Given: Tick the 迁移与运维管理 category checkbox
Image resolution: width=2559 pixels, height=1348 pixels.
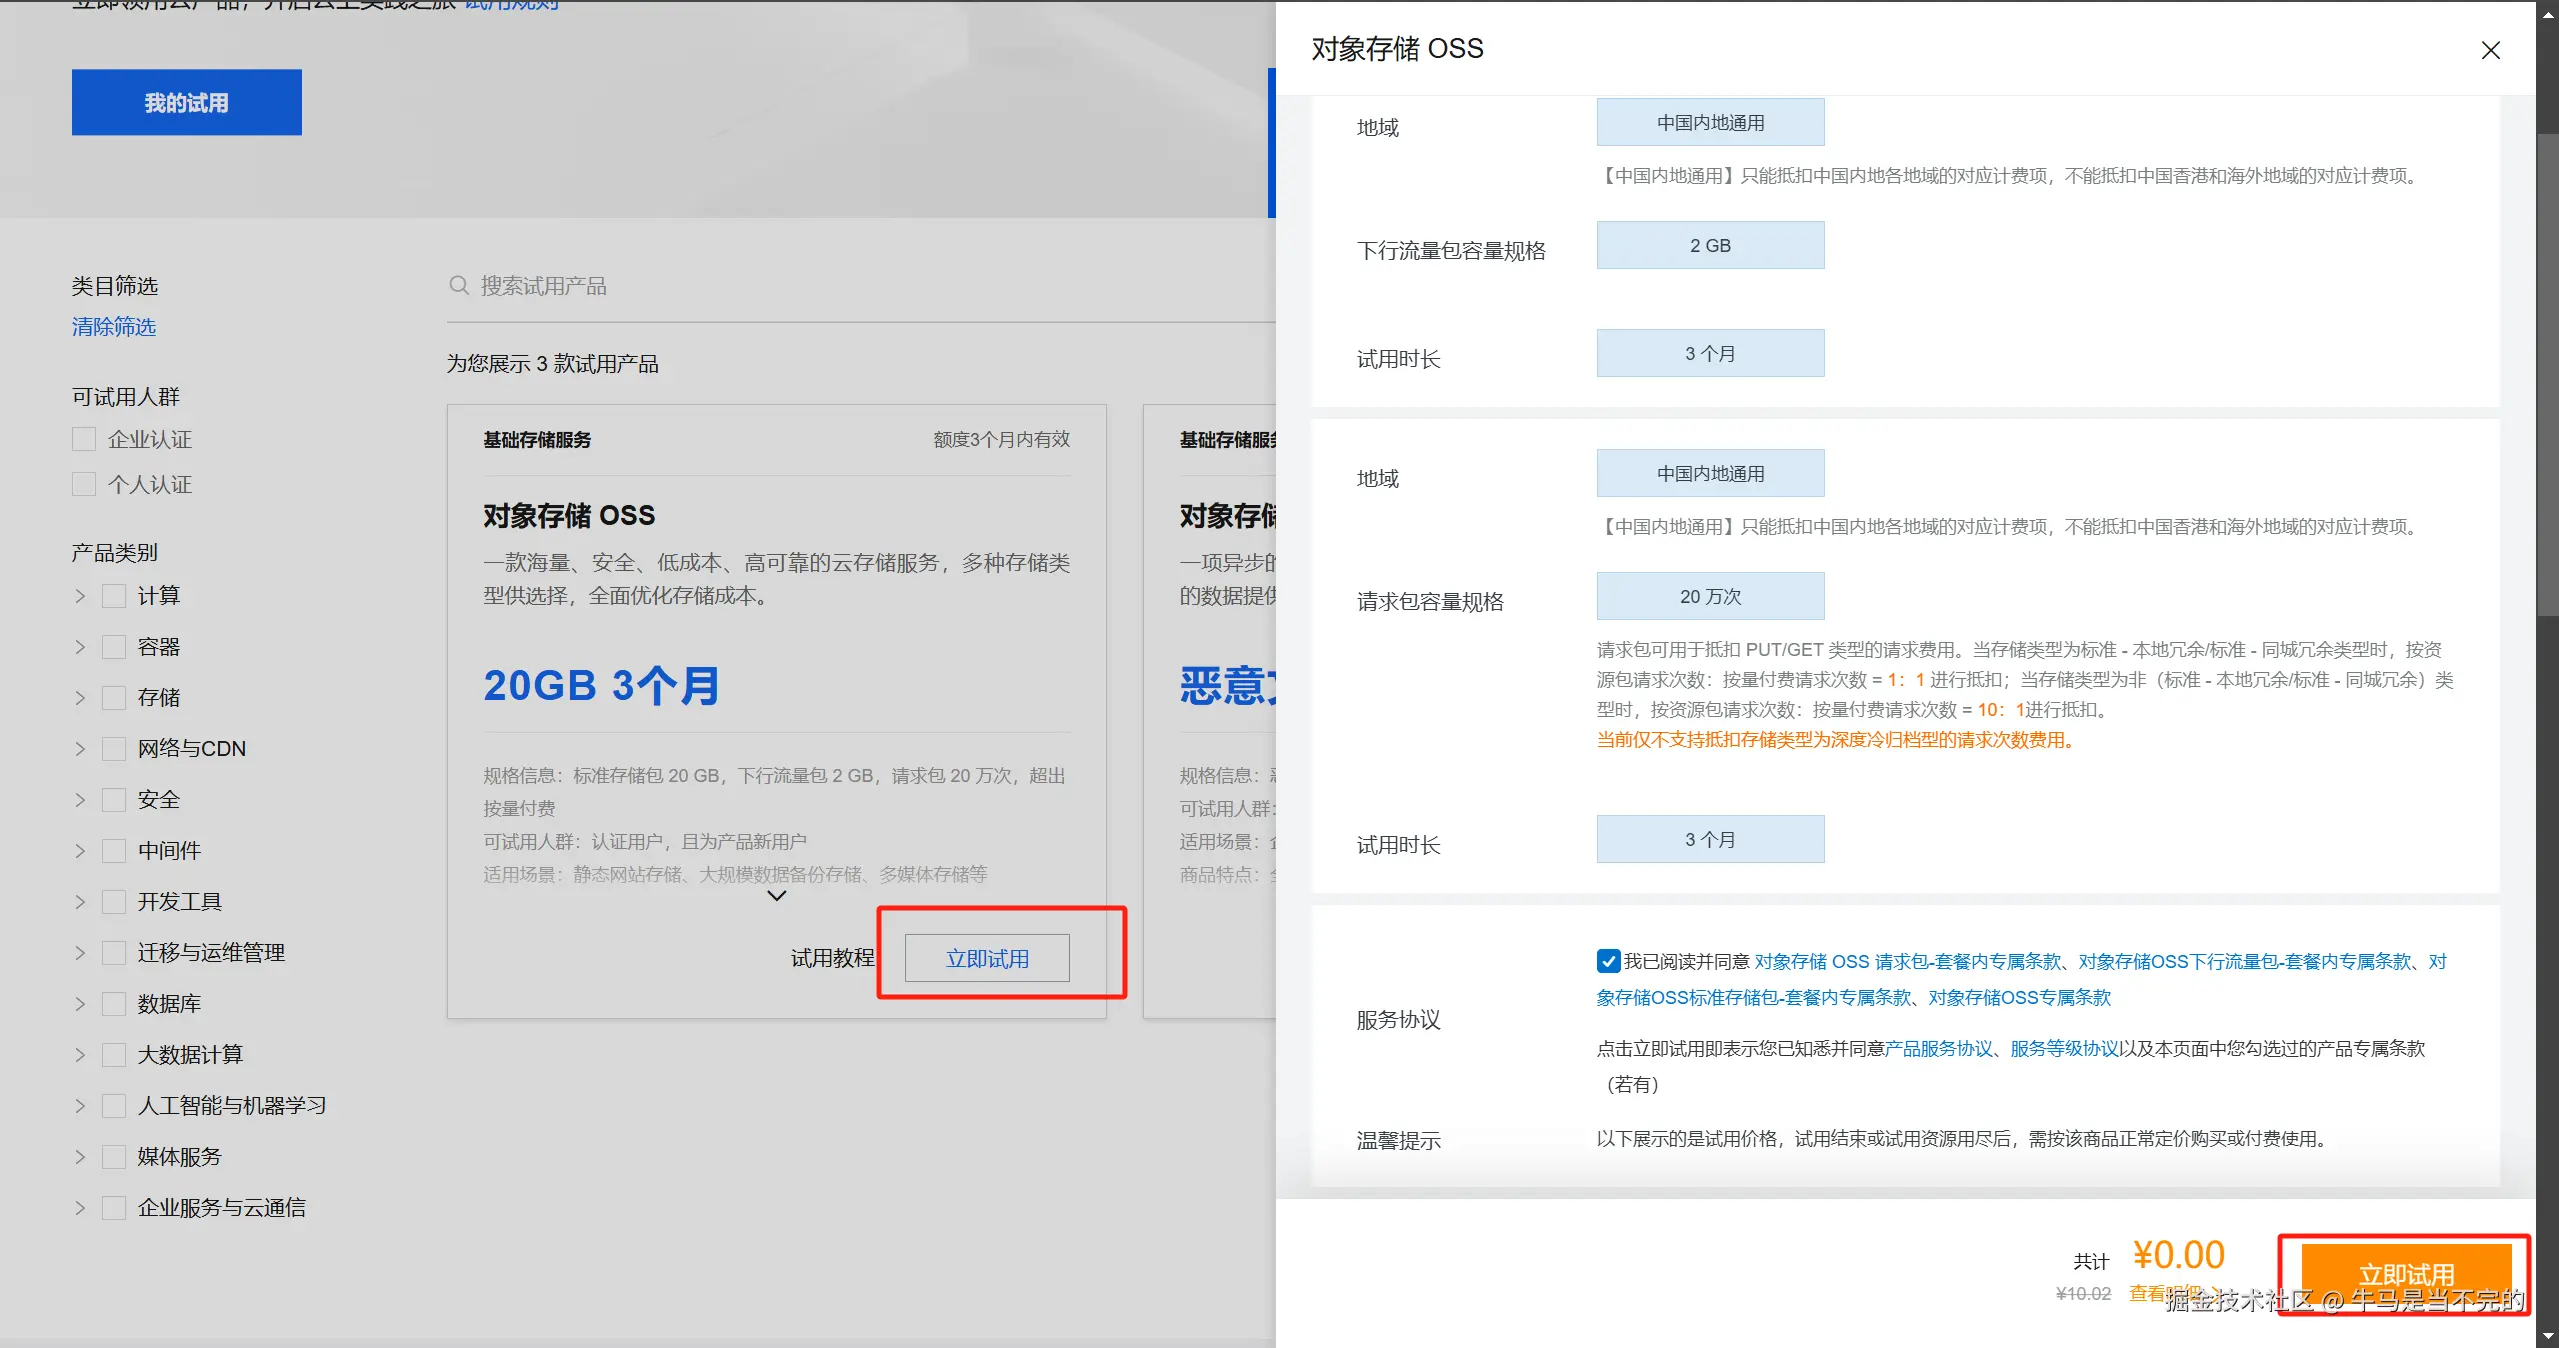Looking at the screenshot, I should click(114, 953).
